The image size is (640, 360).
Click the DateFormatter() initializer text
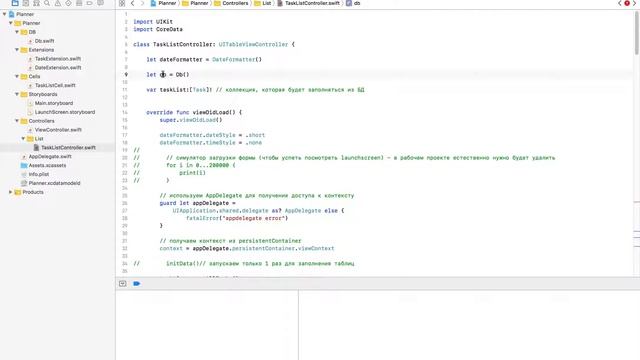pos(237,59)
